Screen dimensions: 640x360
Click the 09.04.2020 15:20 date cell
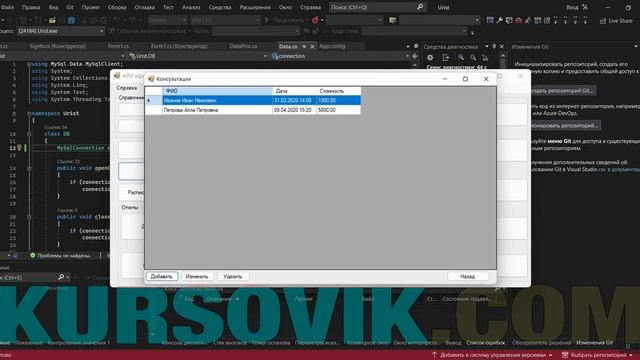click(295, 110)
